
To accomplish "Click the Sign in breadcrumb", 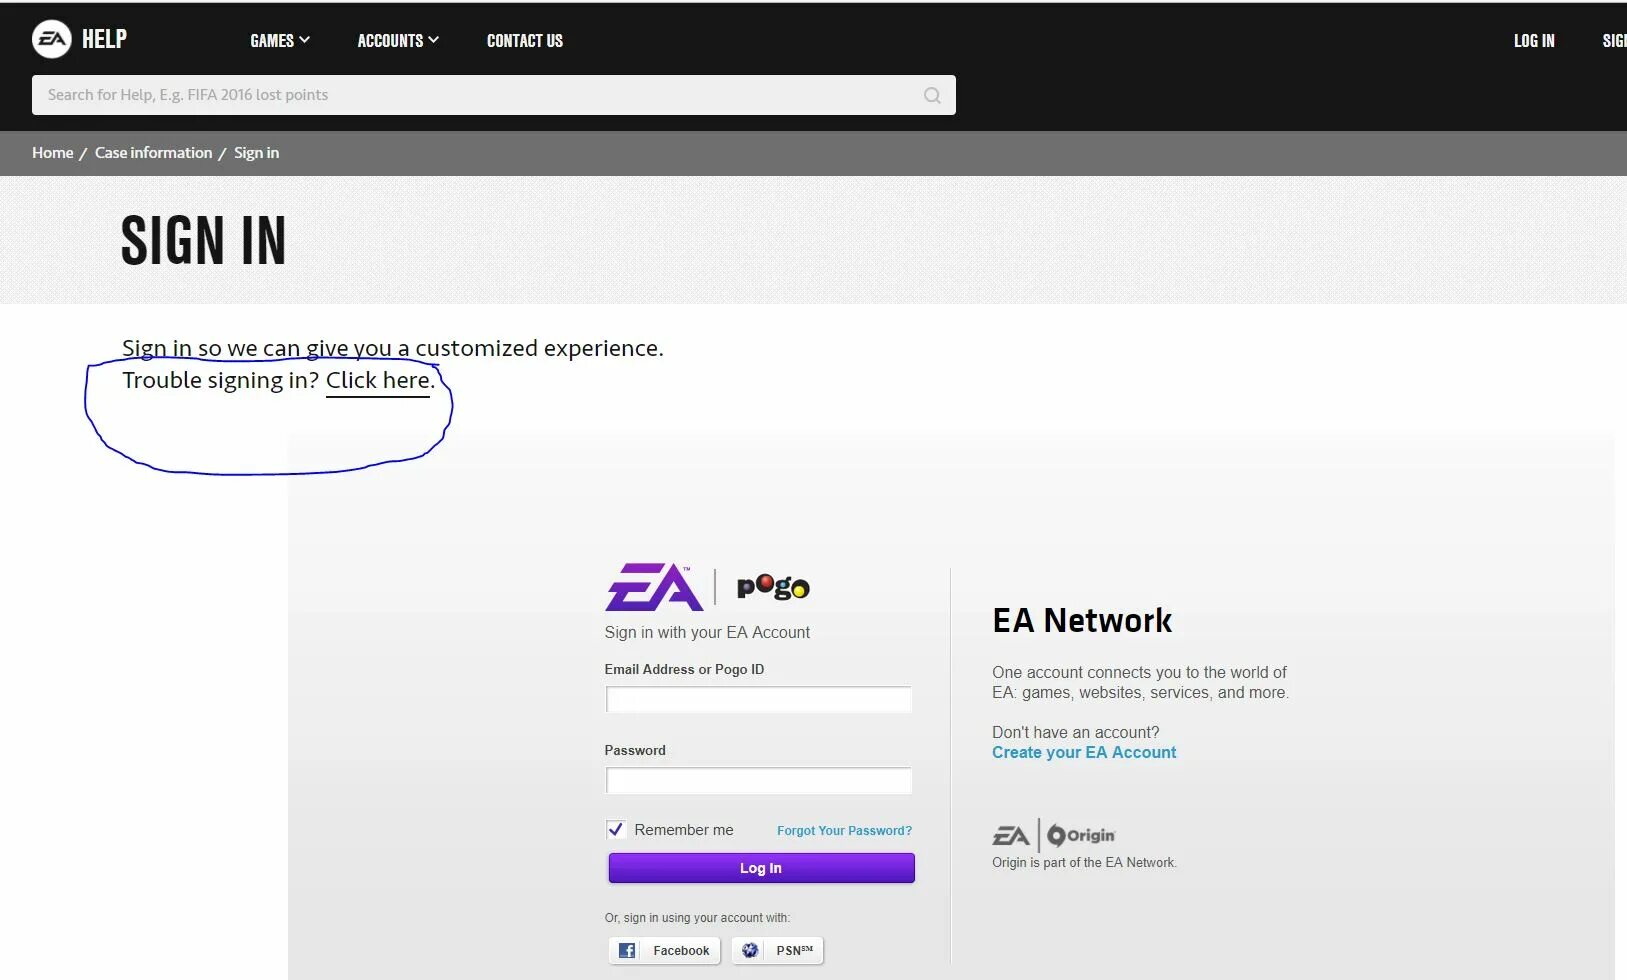I will [257, 153].
